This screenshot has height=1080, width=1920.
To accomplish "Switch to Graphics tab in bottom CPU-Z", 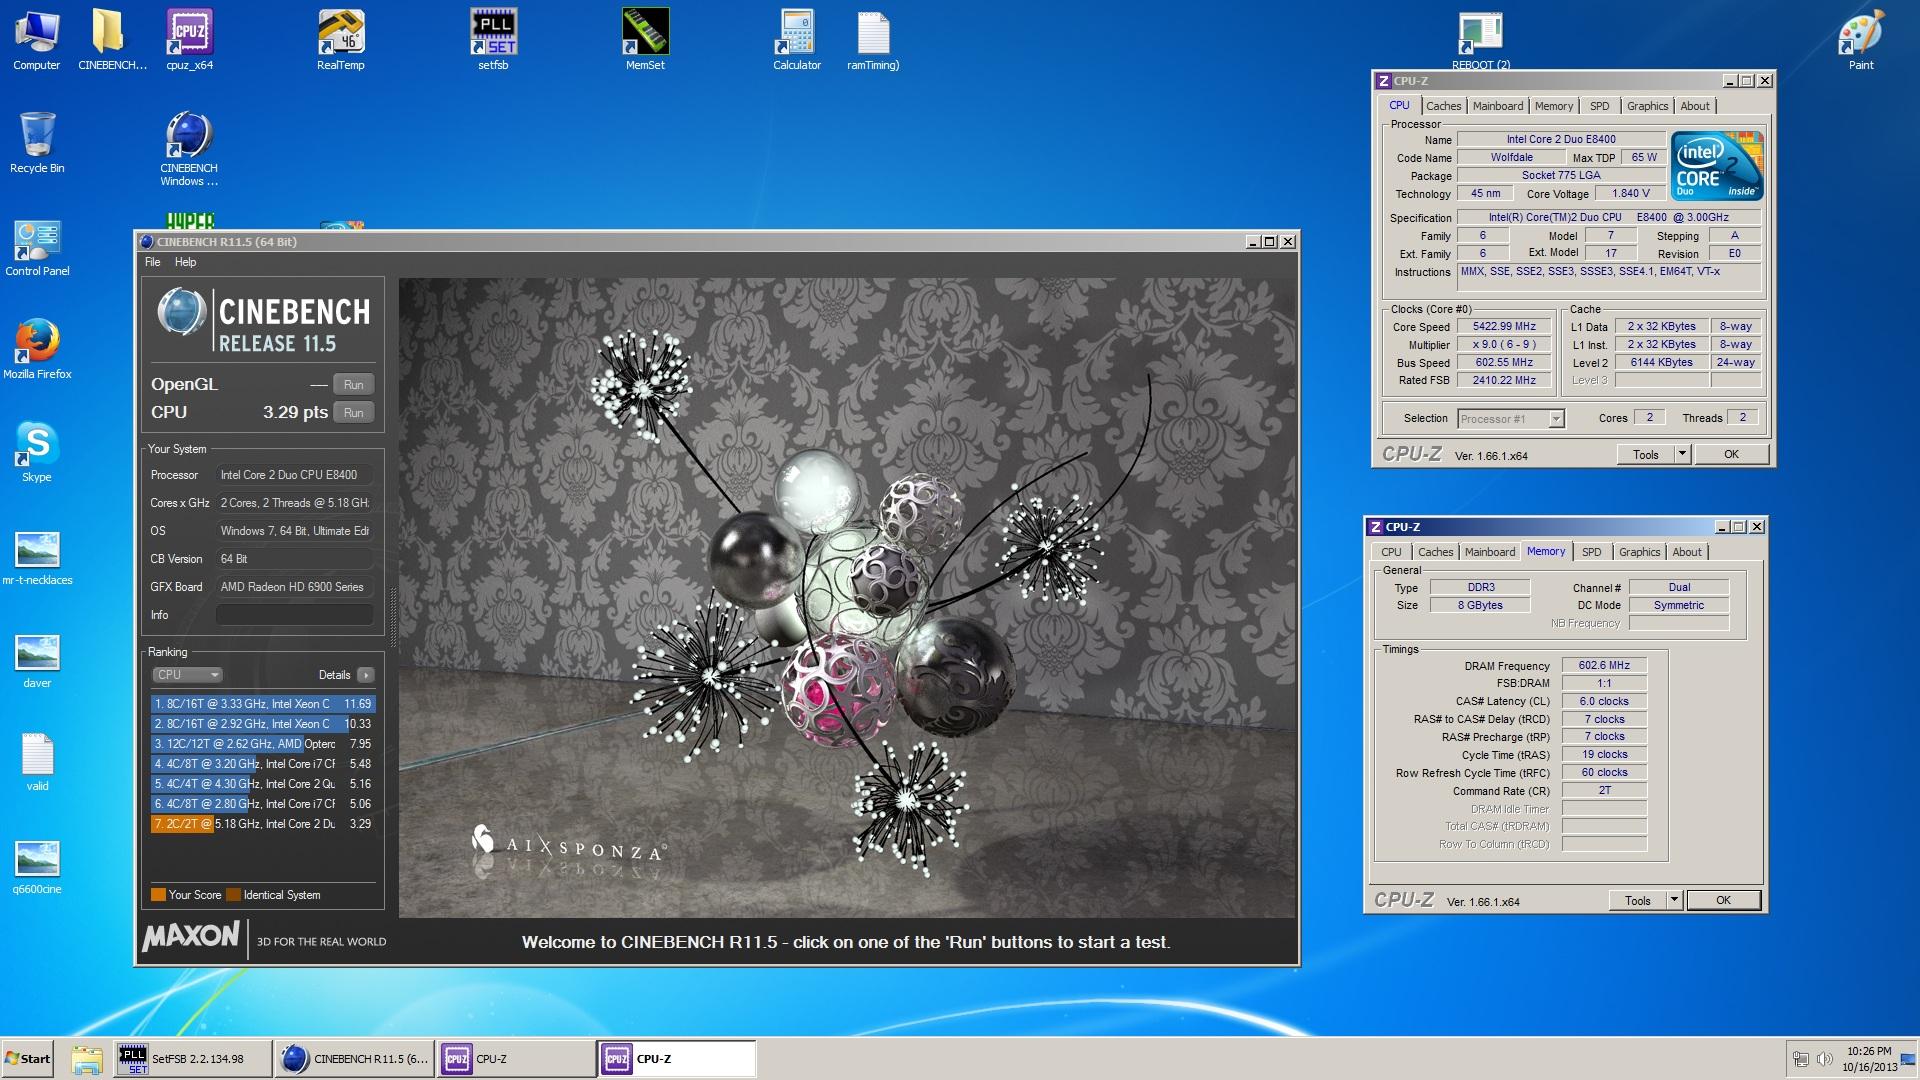I will pyautogui.click(x=1640, y=552).
